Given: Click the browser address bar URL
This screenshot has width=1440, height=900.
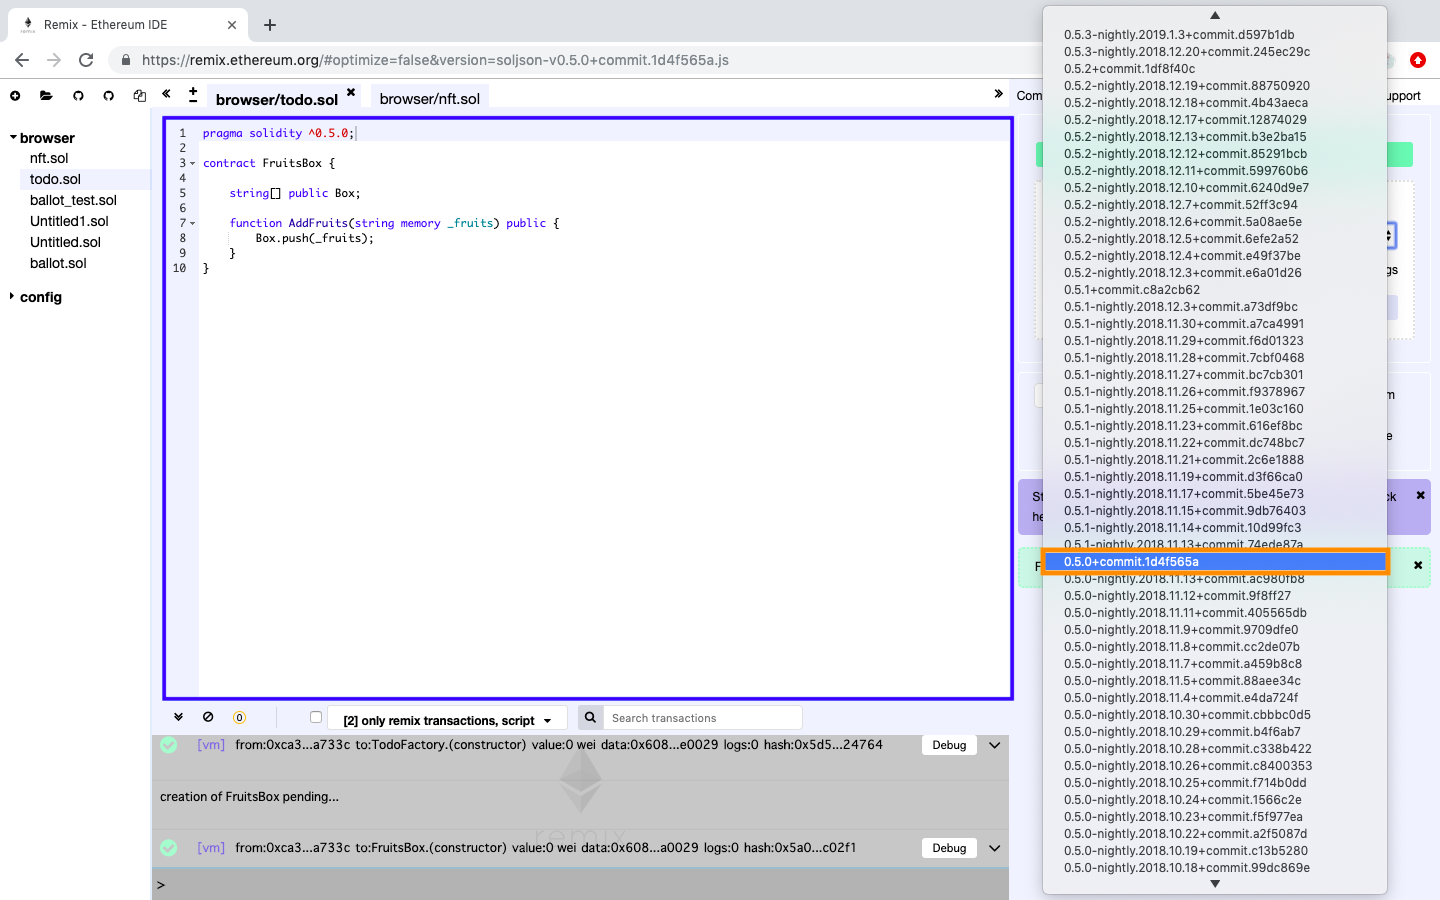Looking at the screenshot, I should point(435,60).
